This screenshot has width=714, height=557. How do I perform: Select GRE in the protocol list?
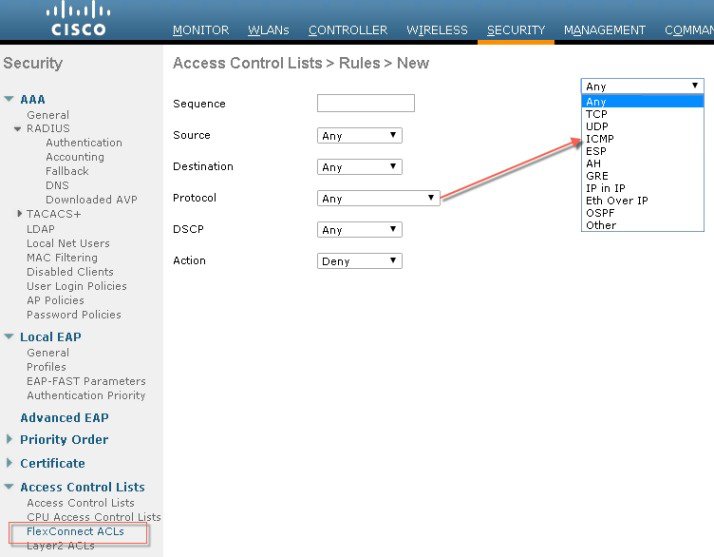(643, 175)
